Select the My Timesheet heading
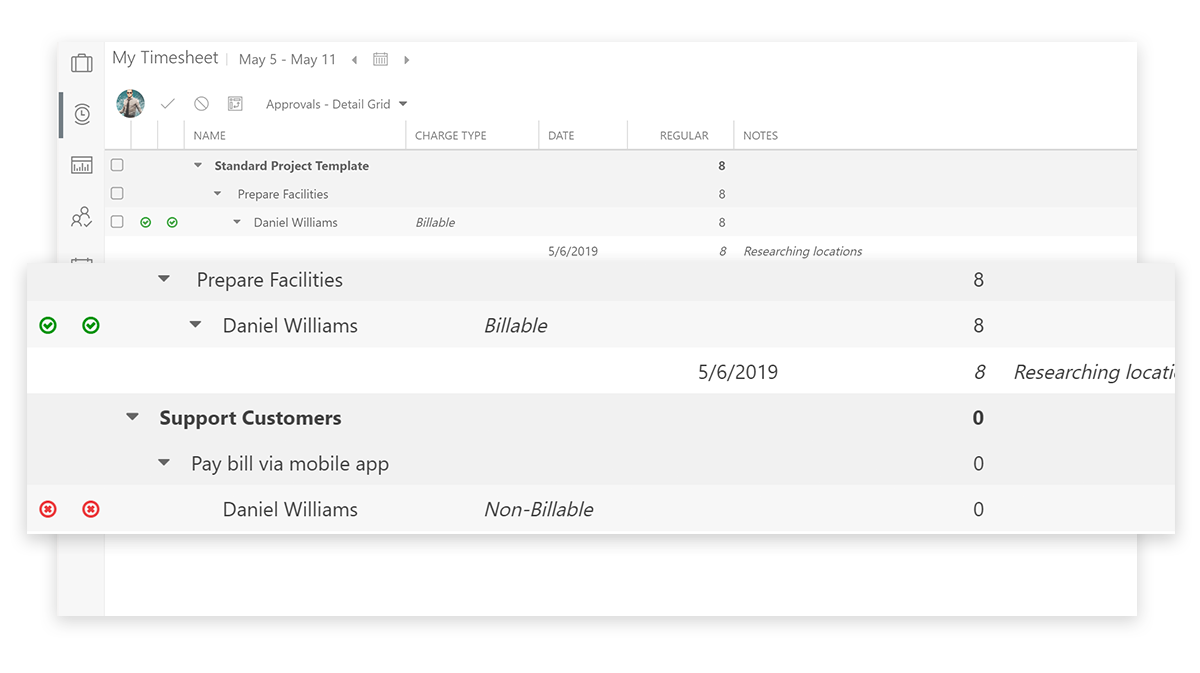The width and height of the screenshot is (1200, 673). 165,57
